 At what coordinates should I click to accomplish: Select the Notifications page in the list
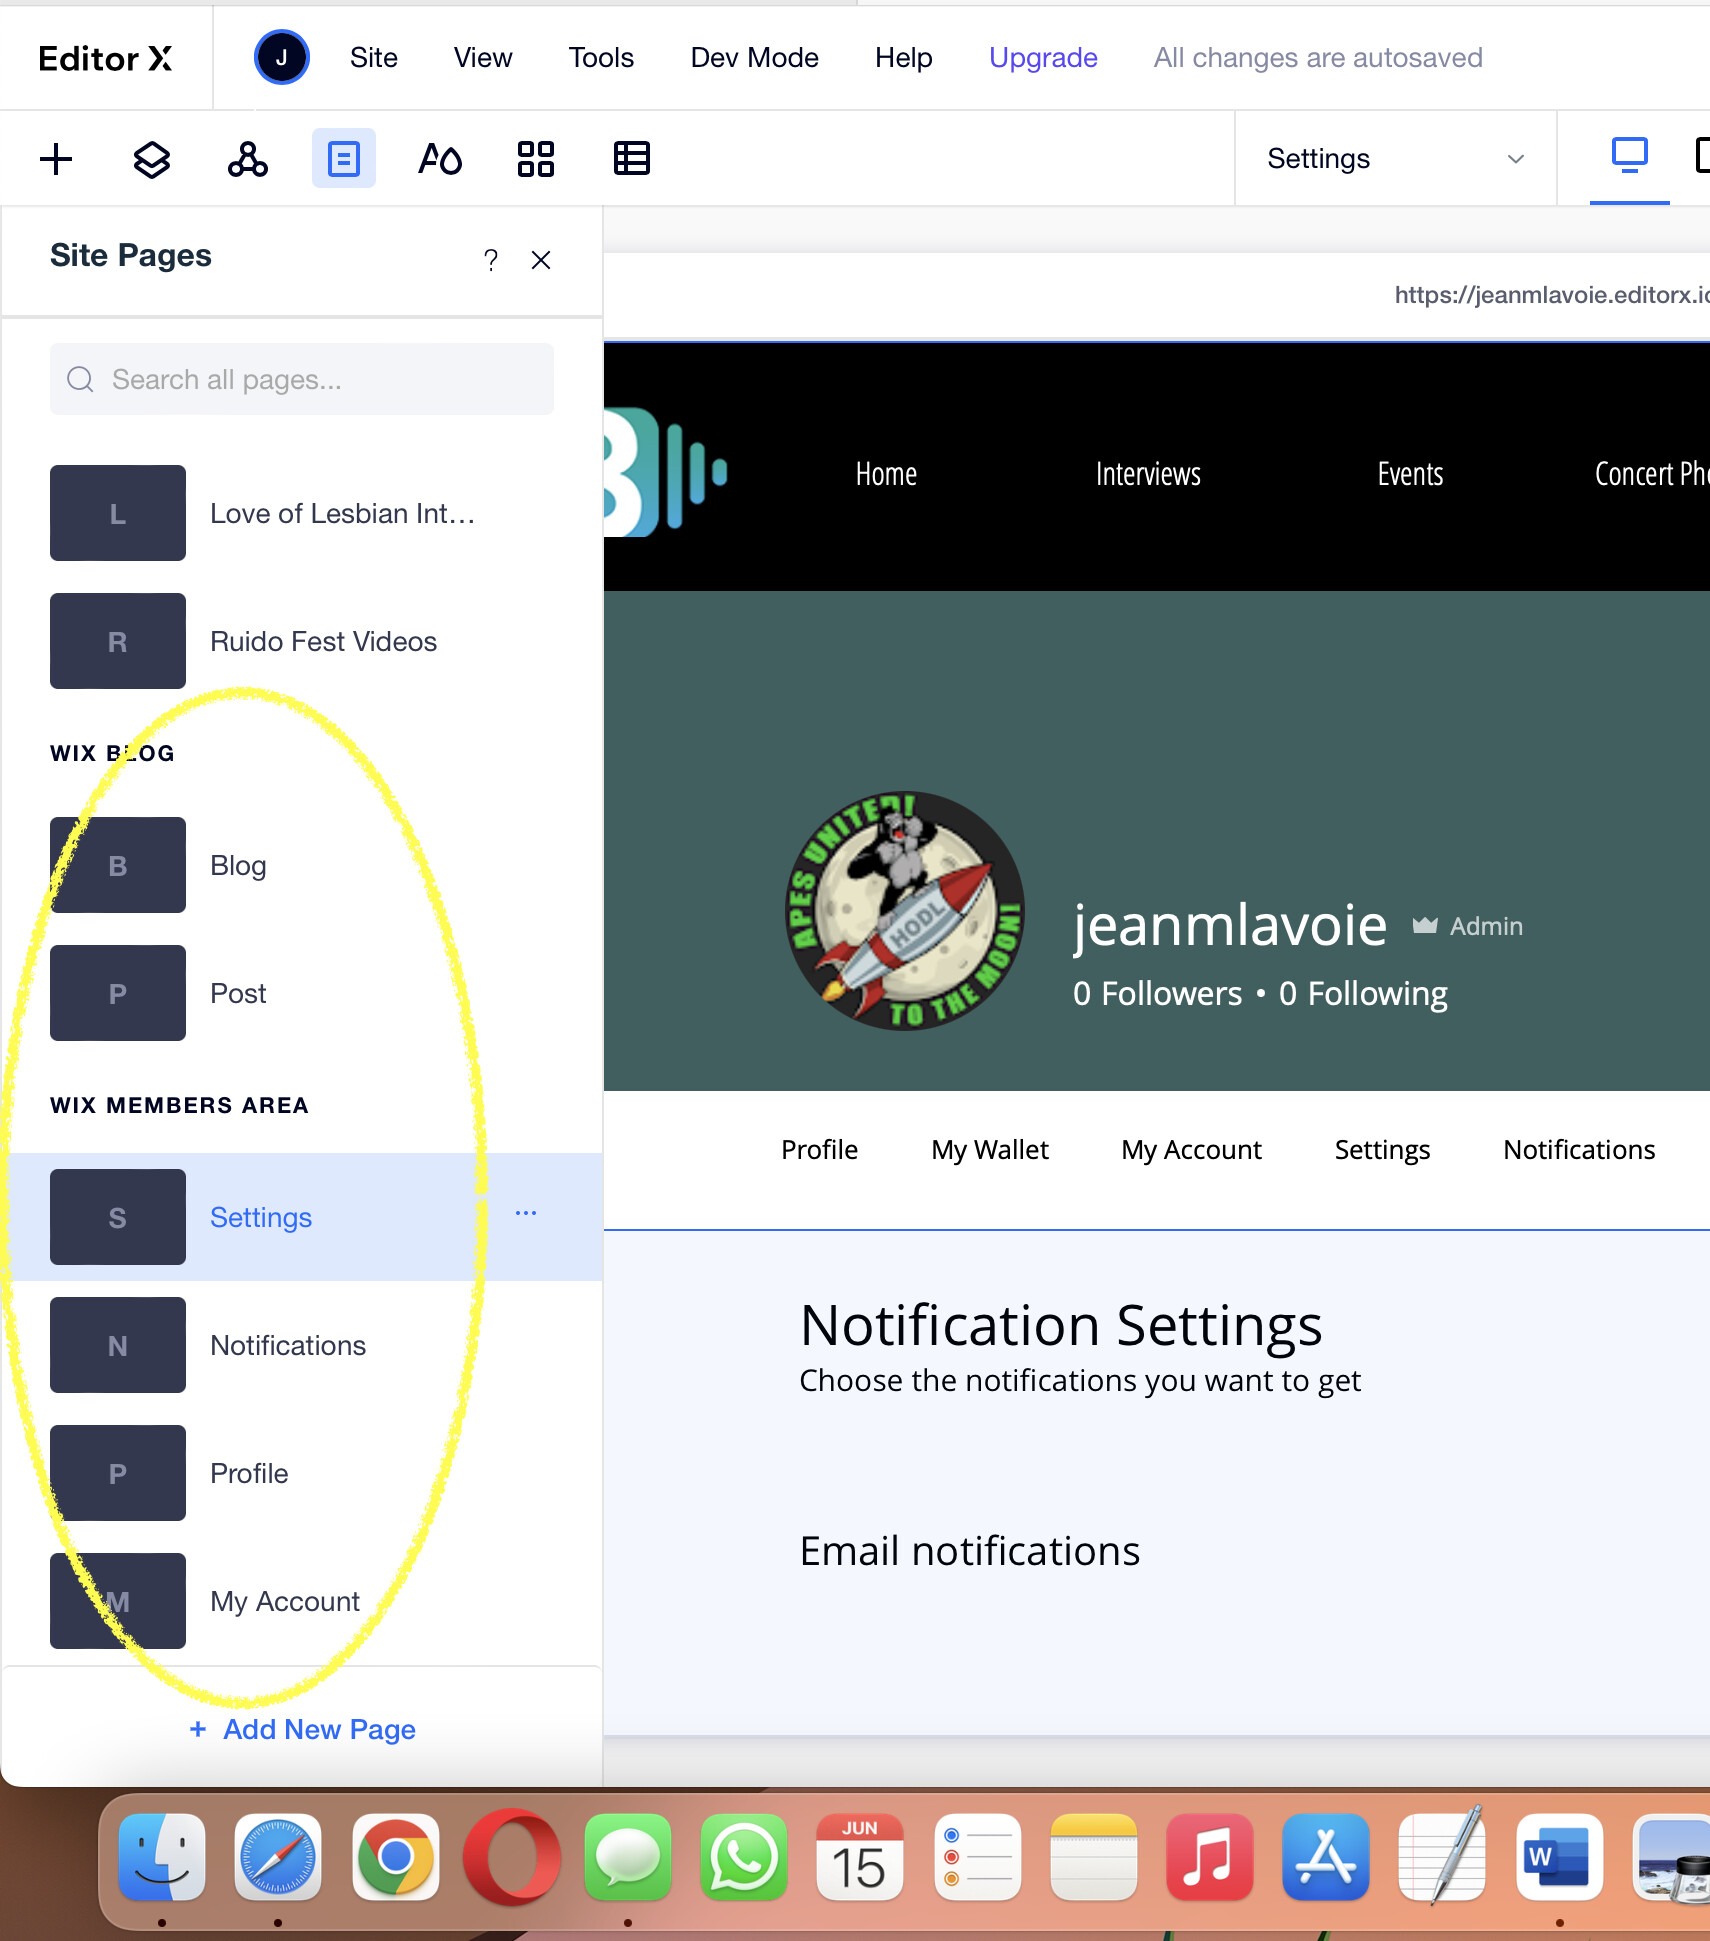[302, 1345]
